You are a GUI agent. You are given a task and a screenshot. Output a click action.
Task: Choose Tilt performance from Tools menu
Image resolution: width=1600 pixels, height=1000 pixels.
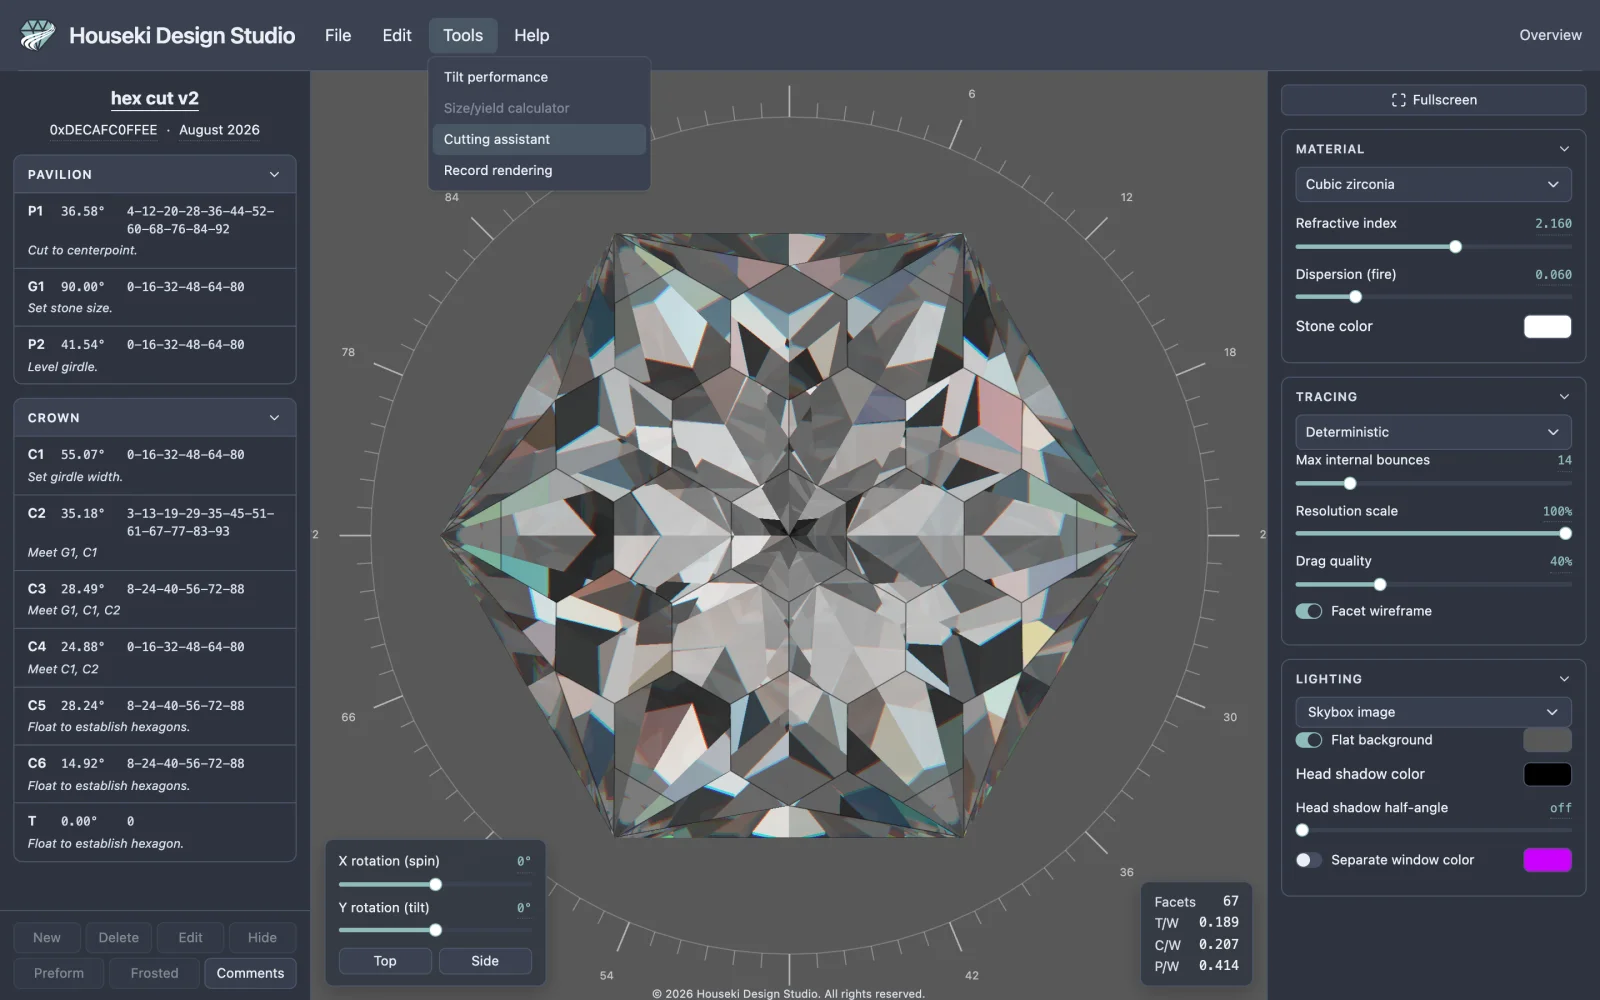[x=539, y=77]
